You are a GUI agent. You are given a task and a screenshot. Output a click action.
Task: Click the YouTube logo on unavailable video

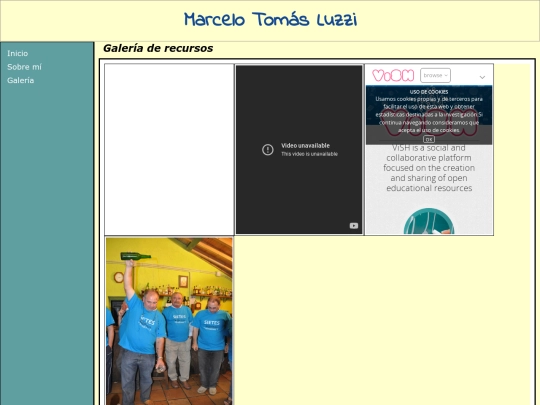[354, 226]
